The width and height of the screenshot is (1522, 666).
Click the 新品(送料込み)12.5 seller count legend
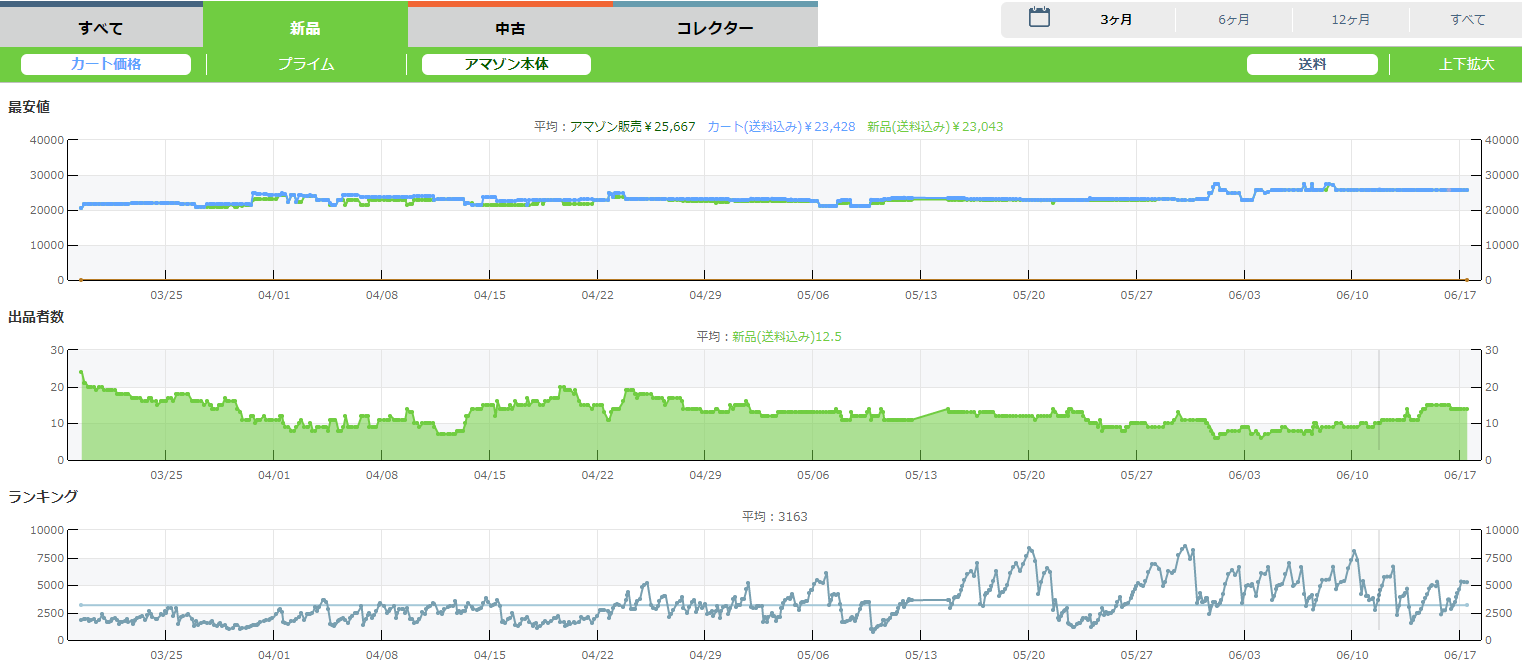[x=786, y=337]
